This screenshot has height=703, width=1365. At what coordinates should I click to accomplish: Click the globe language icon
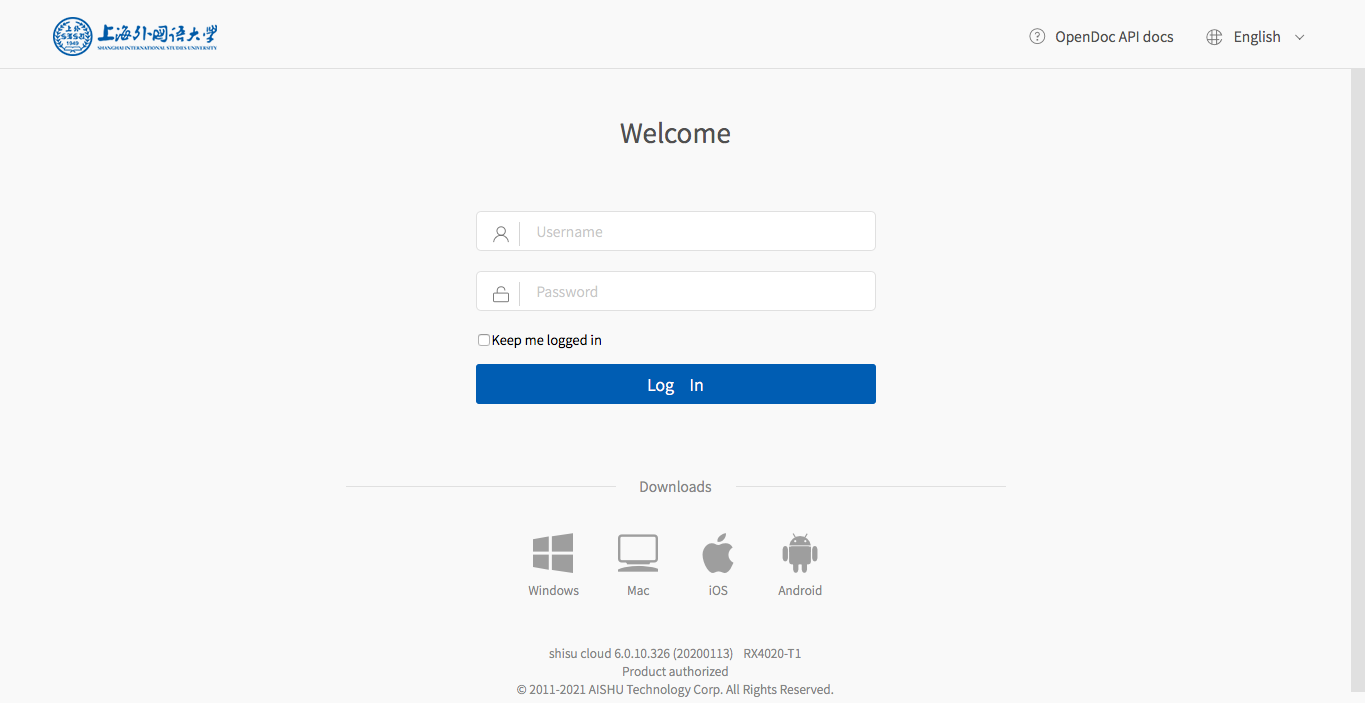click(1214, 37)
